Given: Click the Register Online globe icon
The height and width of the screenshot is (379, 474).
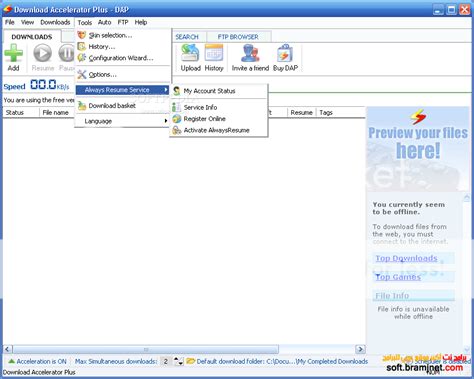Looking at the screenshot, I should coord(177,119).
